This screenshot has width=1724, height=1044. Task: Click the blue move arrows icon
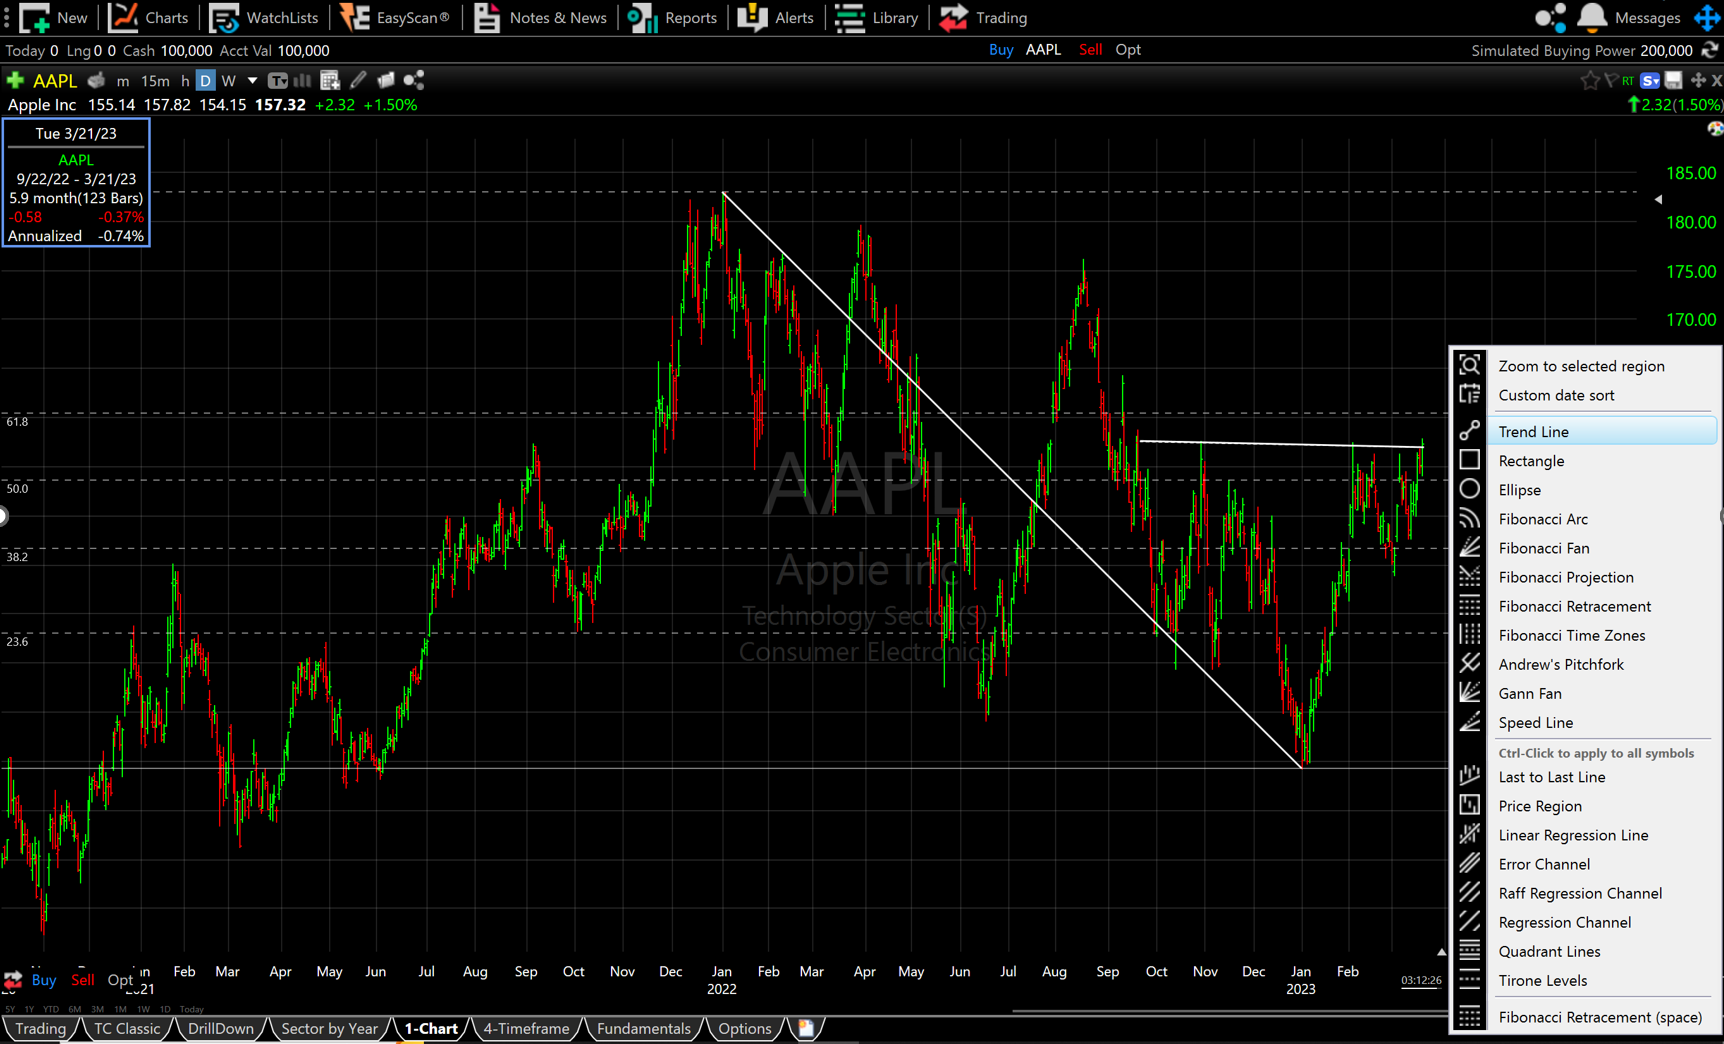(1707, 17)
